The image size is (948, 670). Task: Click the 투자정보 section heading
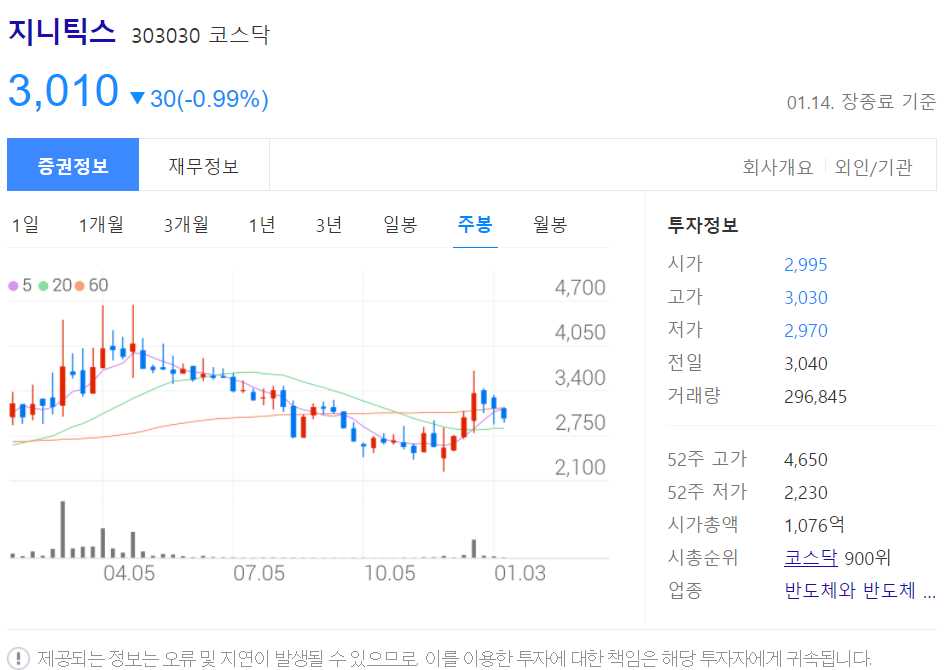703,226
